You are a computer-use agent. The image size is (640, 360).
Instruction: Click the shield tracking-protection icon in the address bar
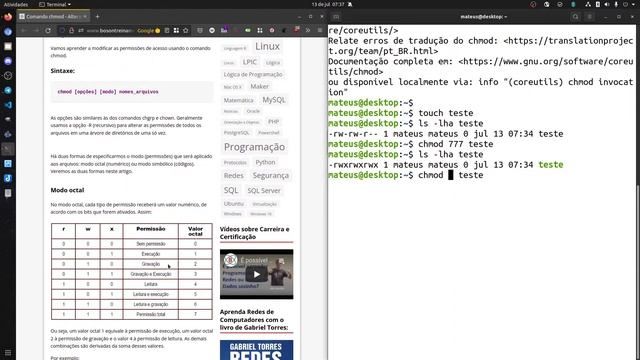(62, 30)
